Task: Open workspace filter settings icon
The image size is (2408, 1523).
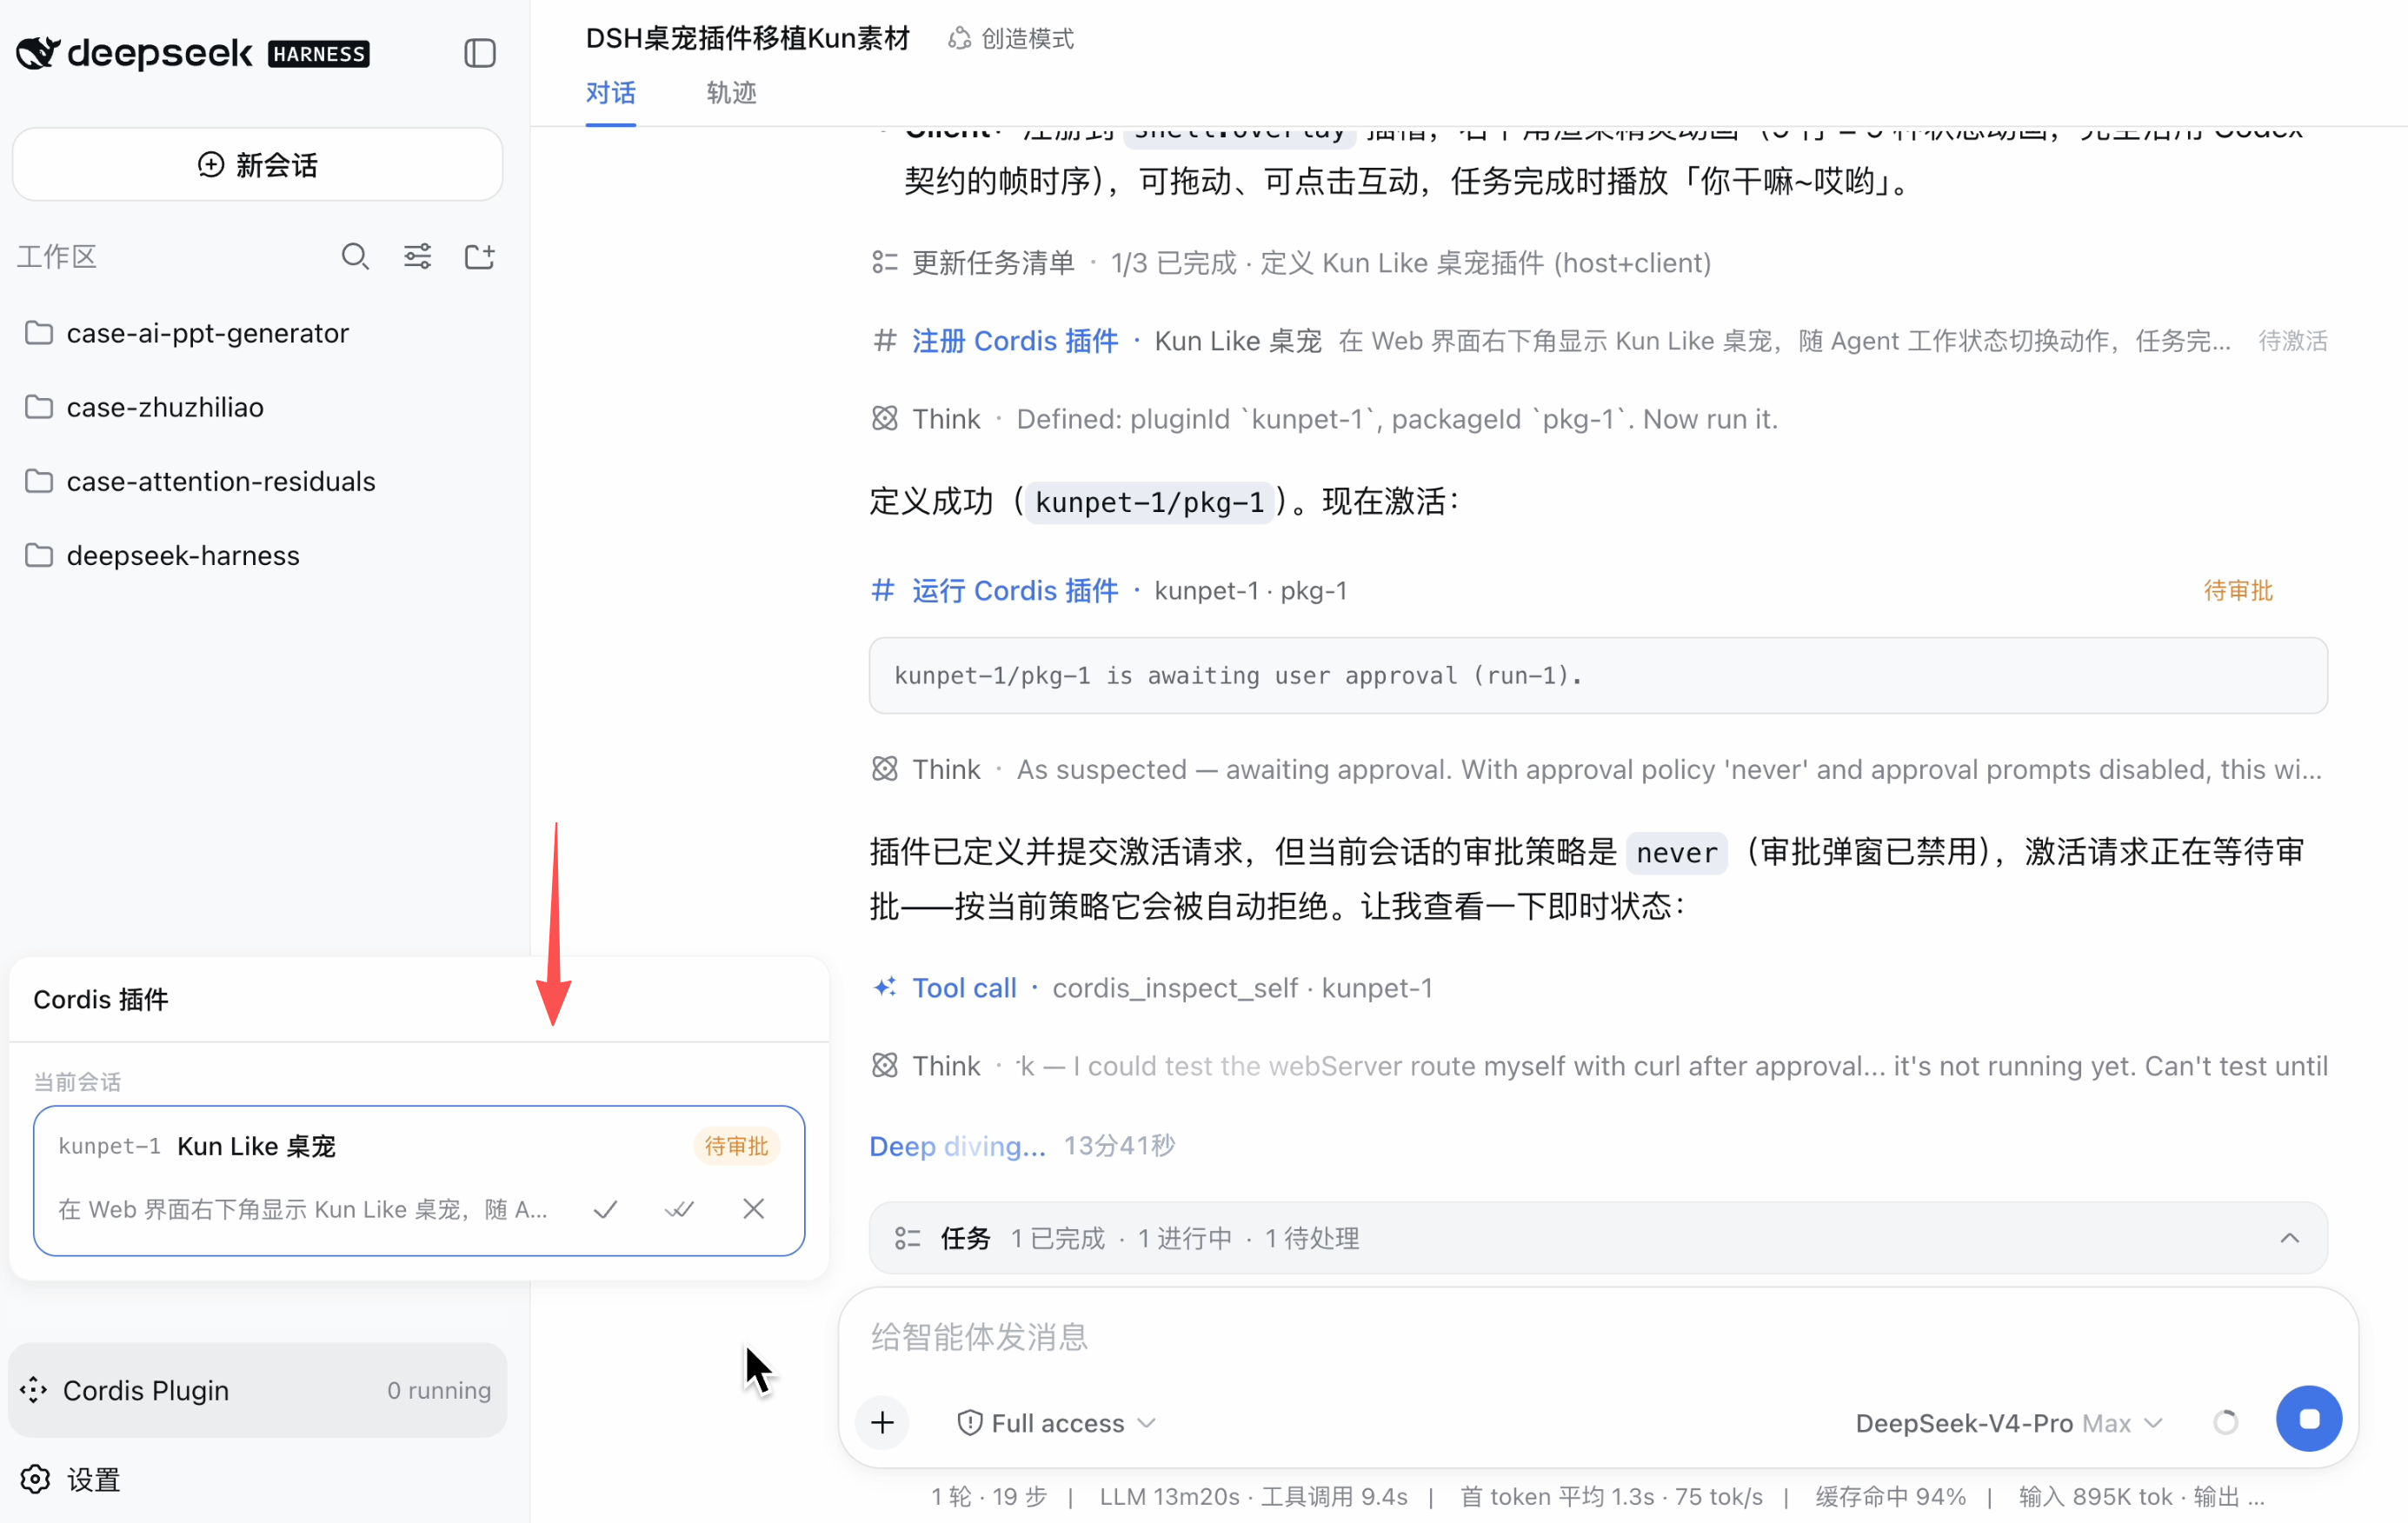Action: 417,257
